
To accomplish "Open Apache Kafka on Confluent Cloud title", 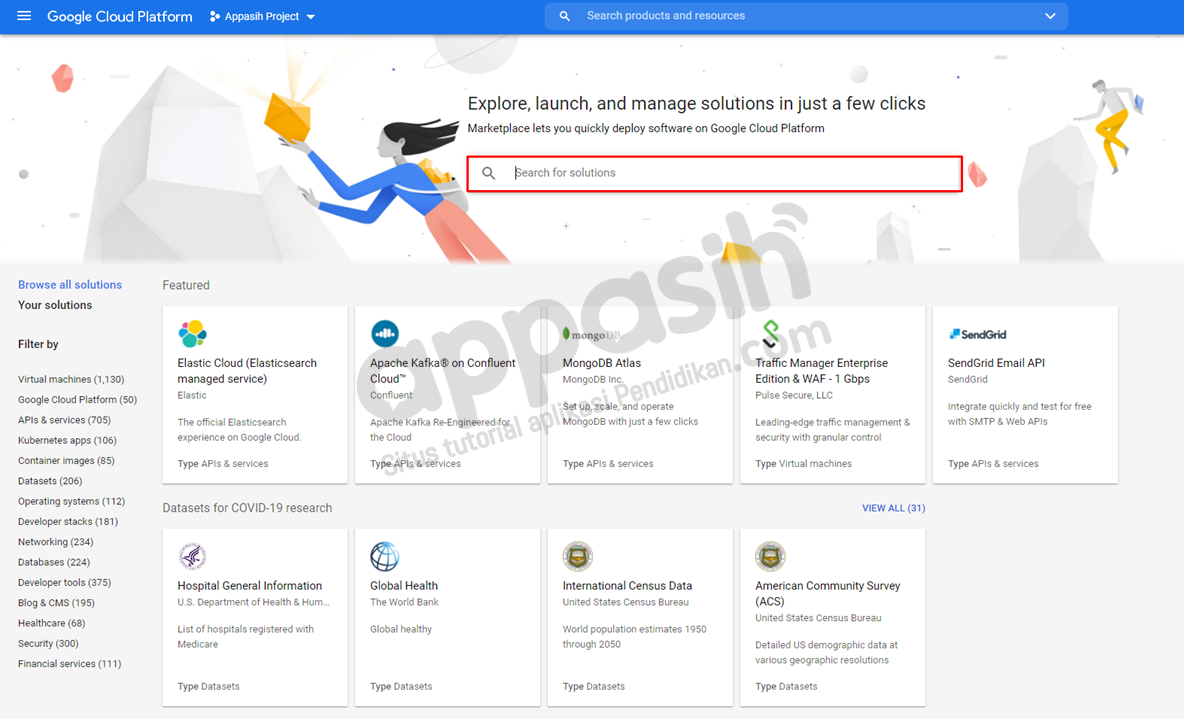I will [x=442, y=371].
